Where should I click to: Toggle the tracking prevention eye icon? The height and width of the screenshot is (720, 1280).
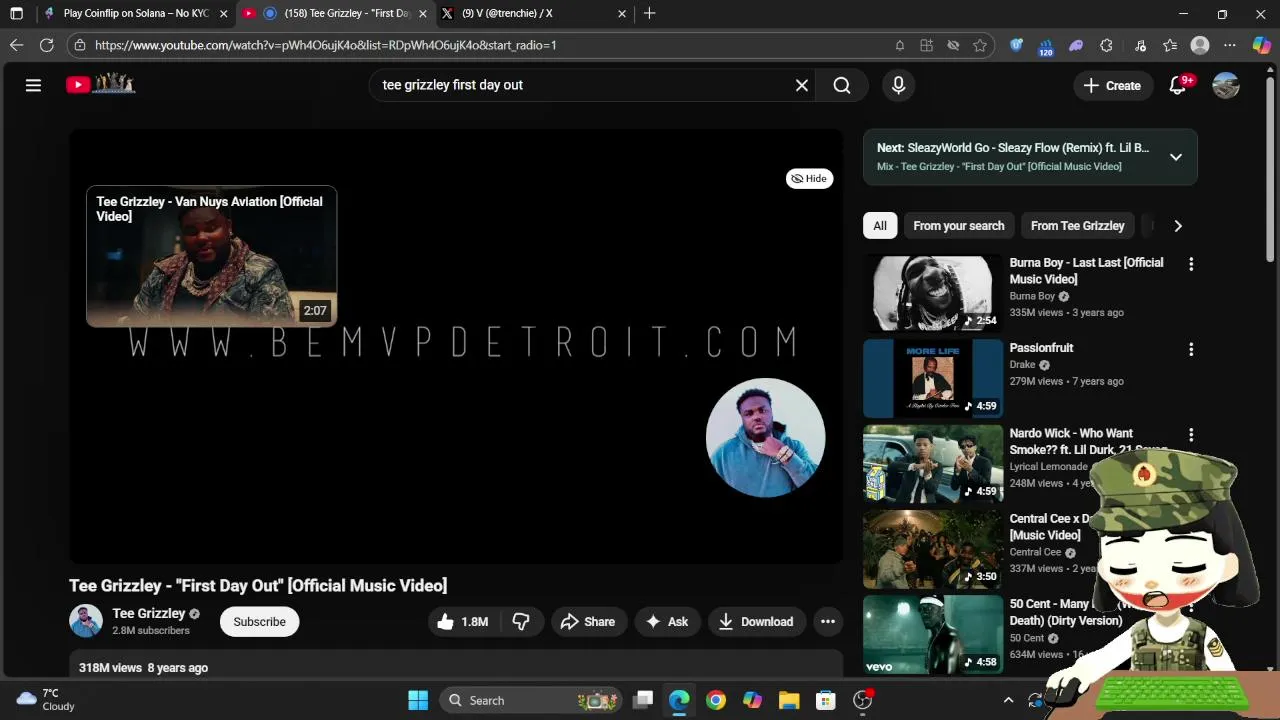(953, 45)
